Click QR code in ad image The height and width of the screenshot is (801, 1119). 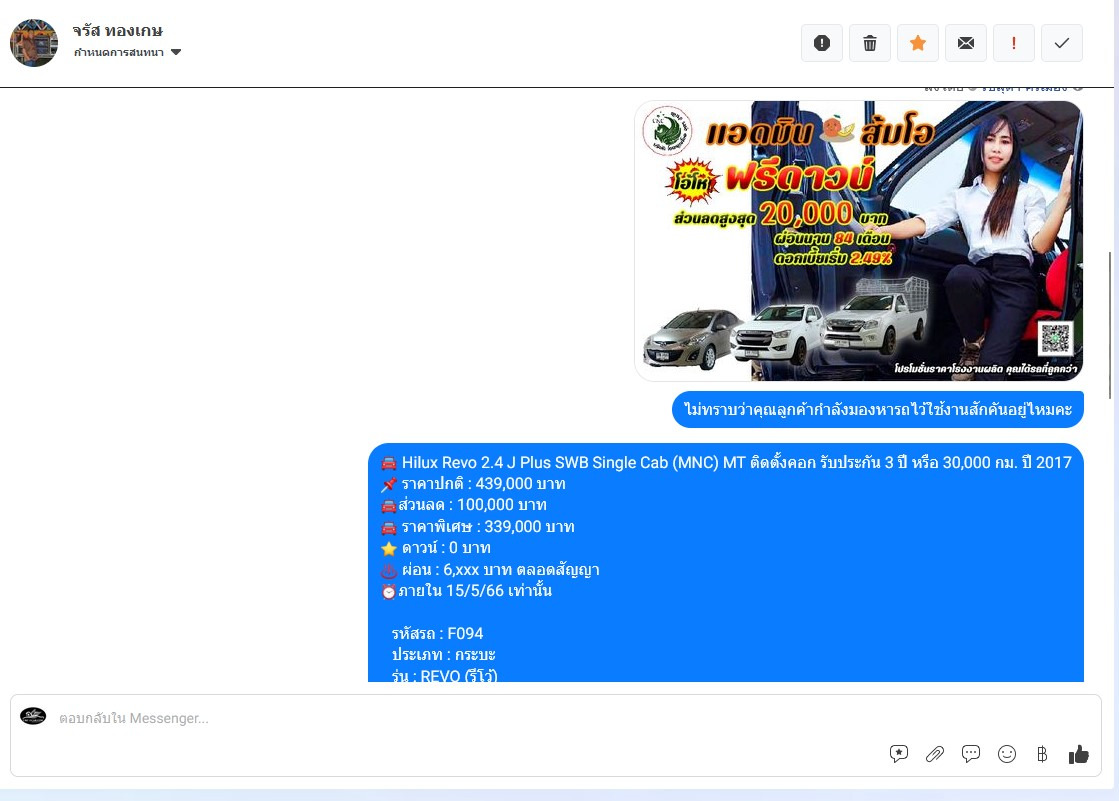[1055, 338]
